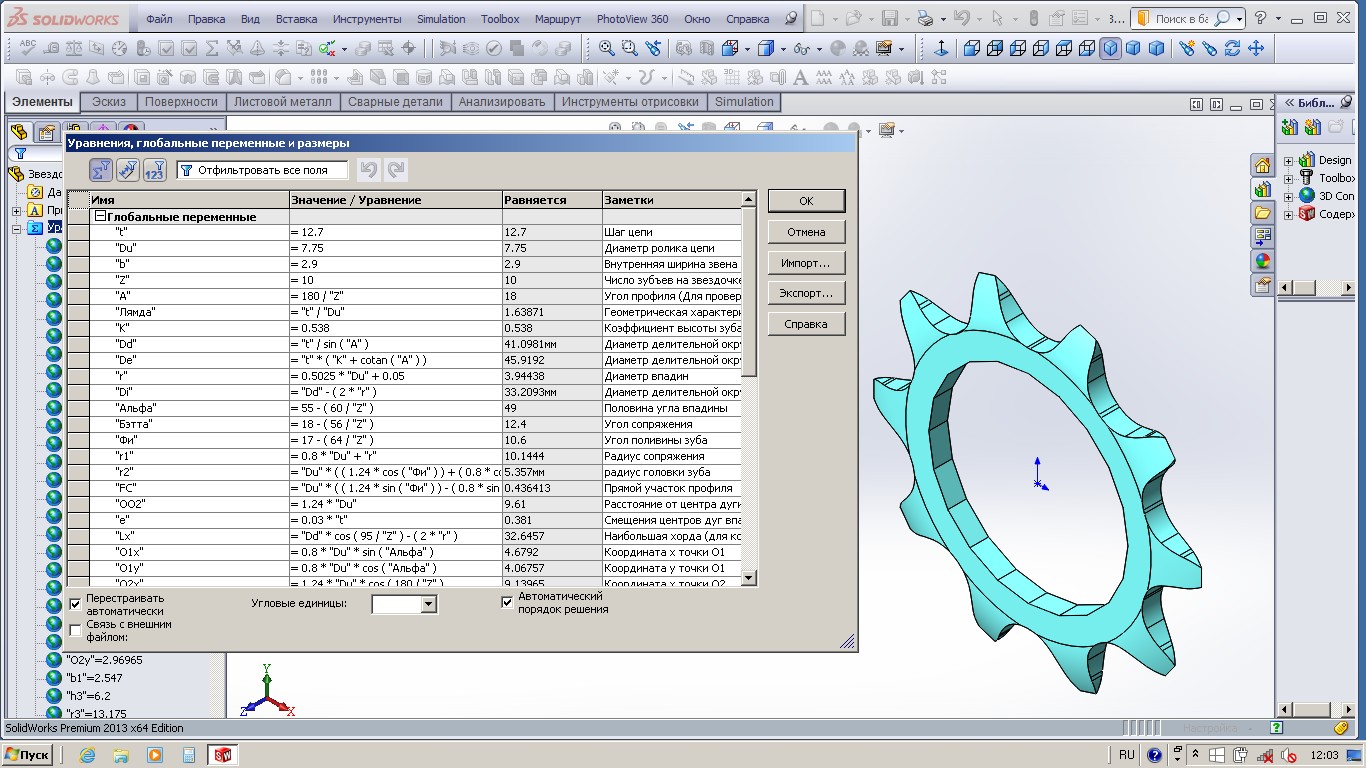Switch to the 'Эскиз' tab
This screenshot has height=768, width=1366.
coord(109,102)
